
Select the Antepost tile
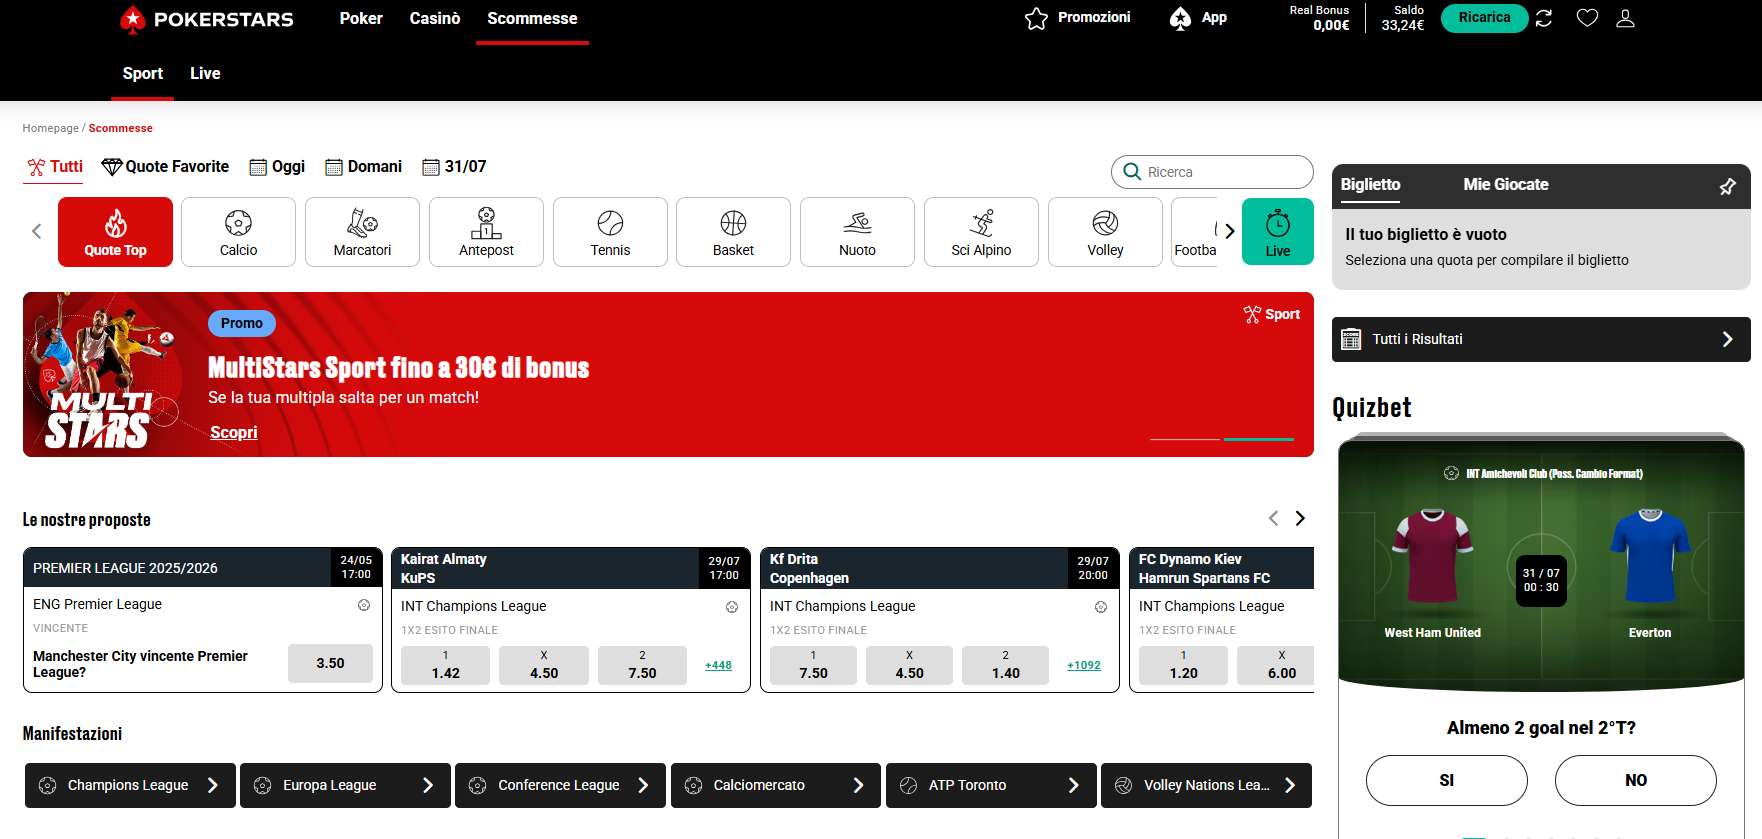486,232
